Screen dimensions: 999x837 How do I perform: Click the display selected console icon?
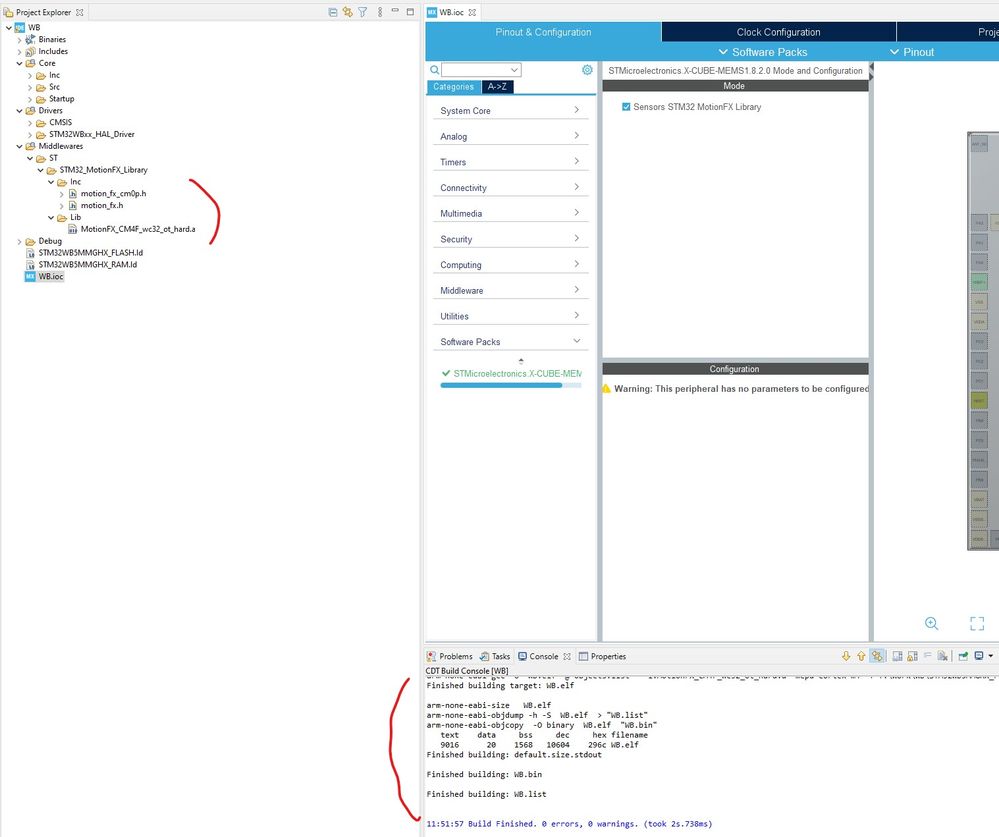(979, 656)
